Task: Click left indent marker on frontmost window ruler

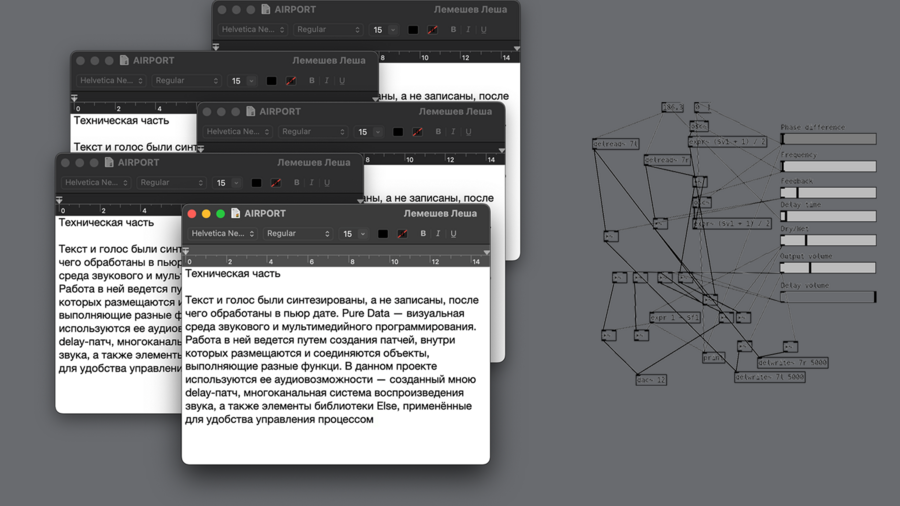Action: tap(185, 251)
